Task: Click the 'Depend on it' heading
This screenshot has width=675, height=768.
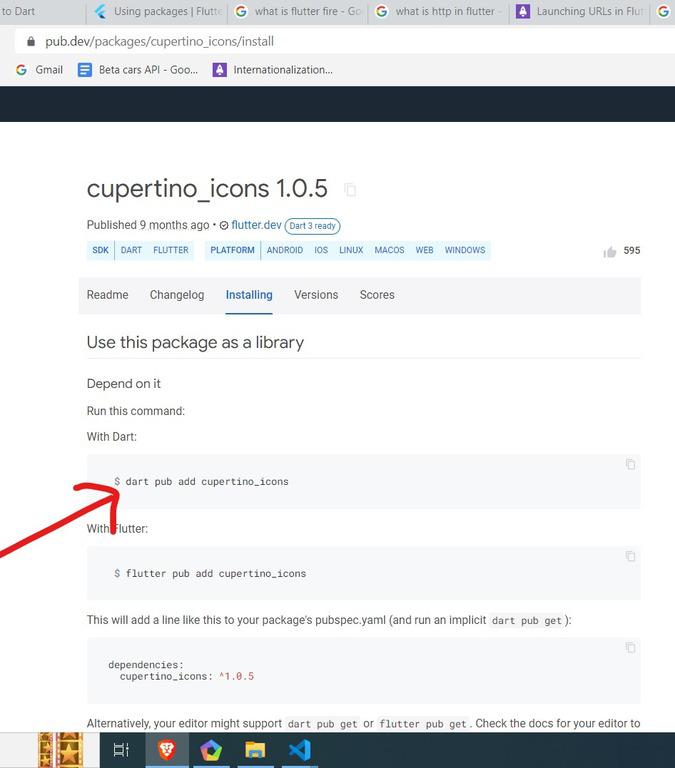Action: pyautogui.click(x=123, y=384)
